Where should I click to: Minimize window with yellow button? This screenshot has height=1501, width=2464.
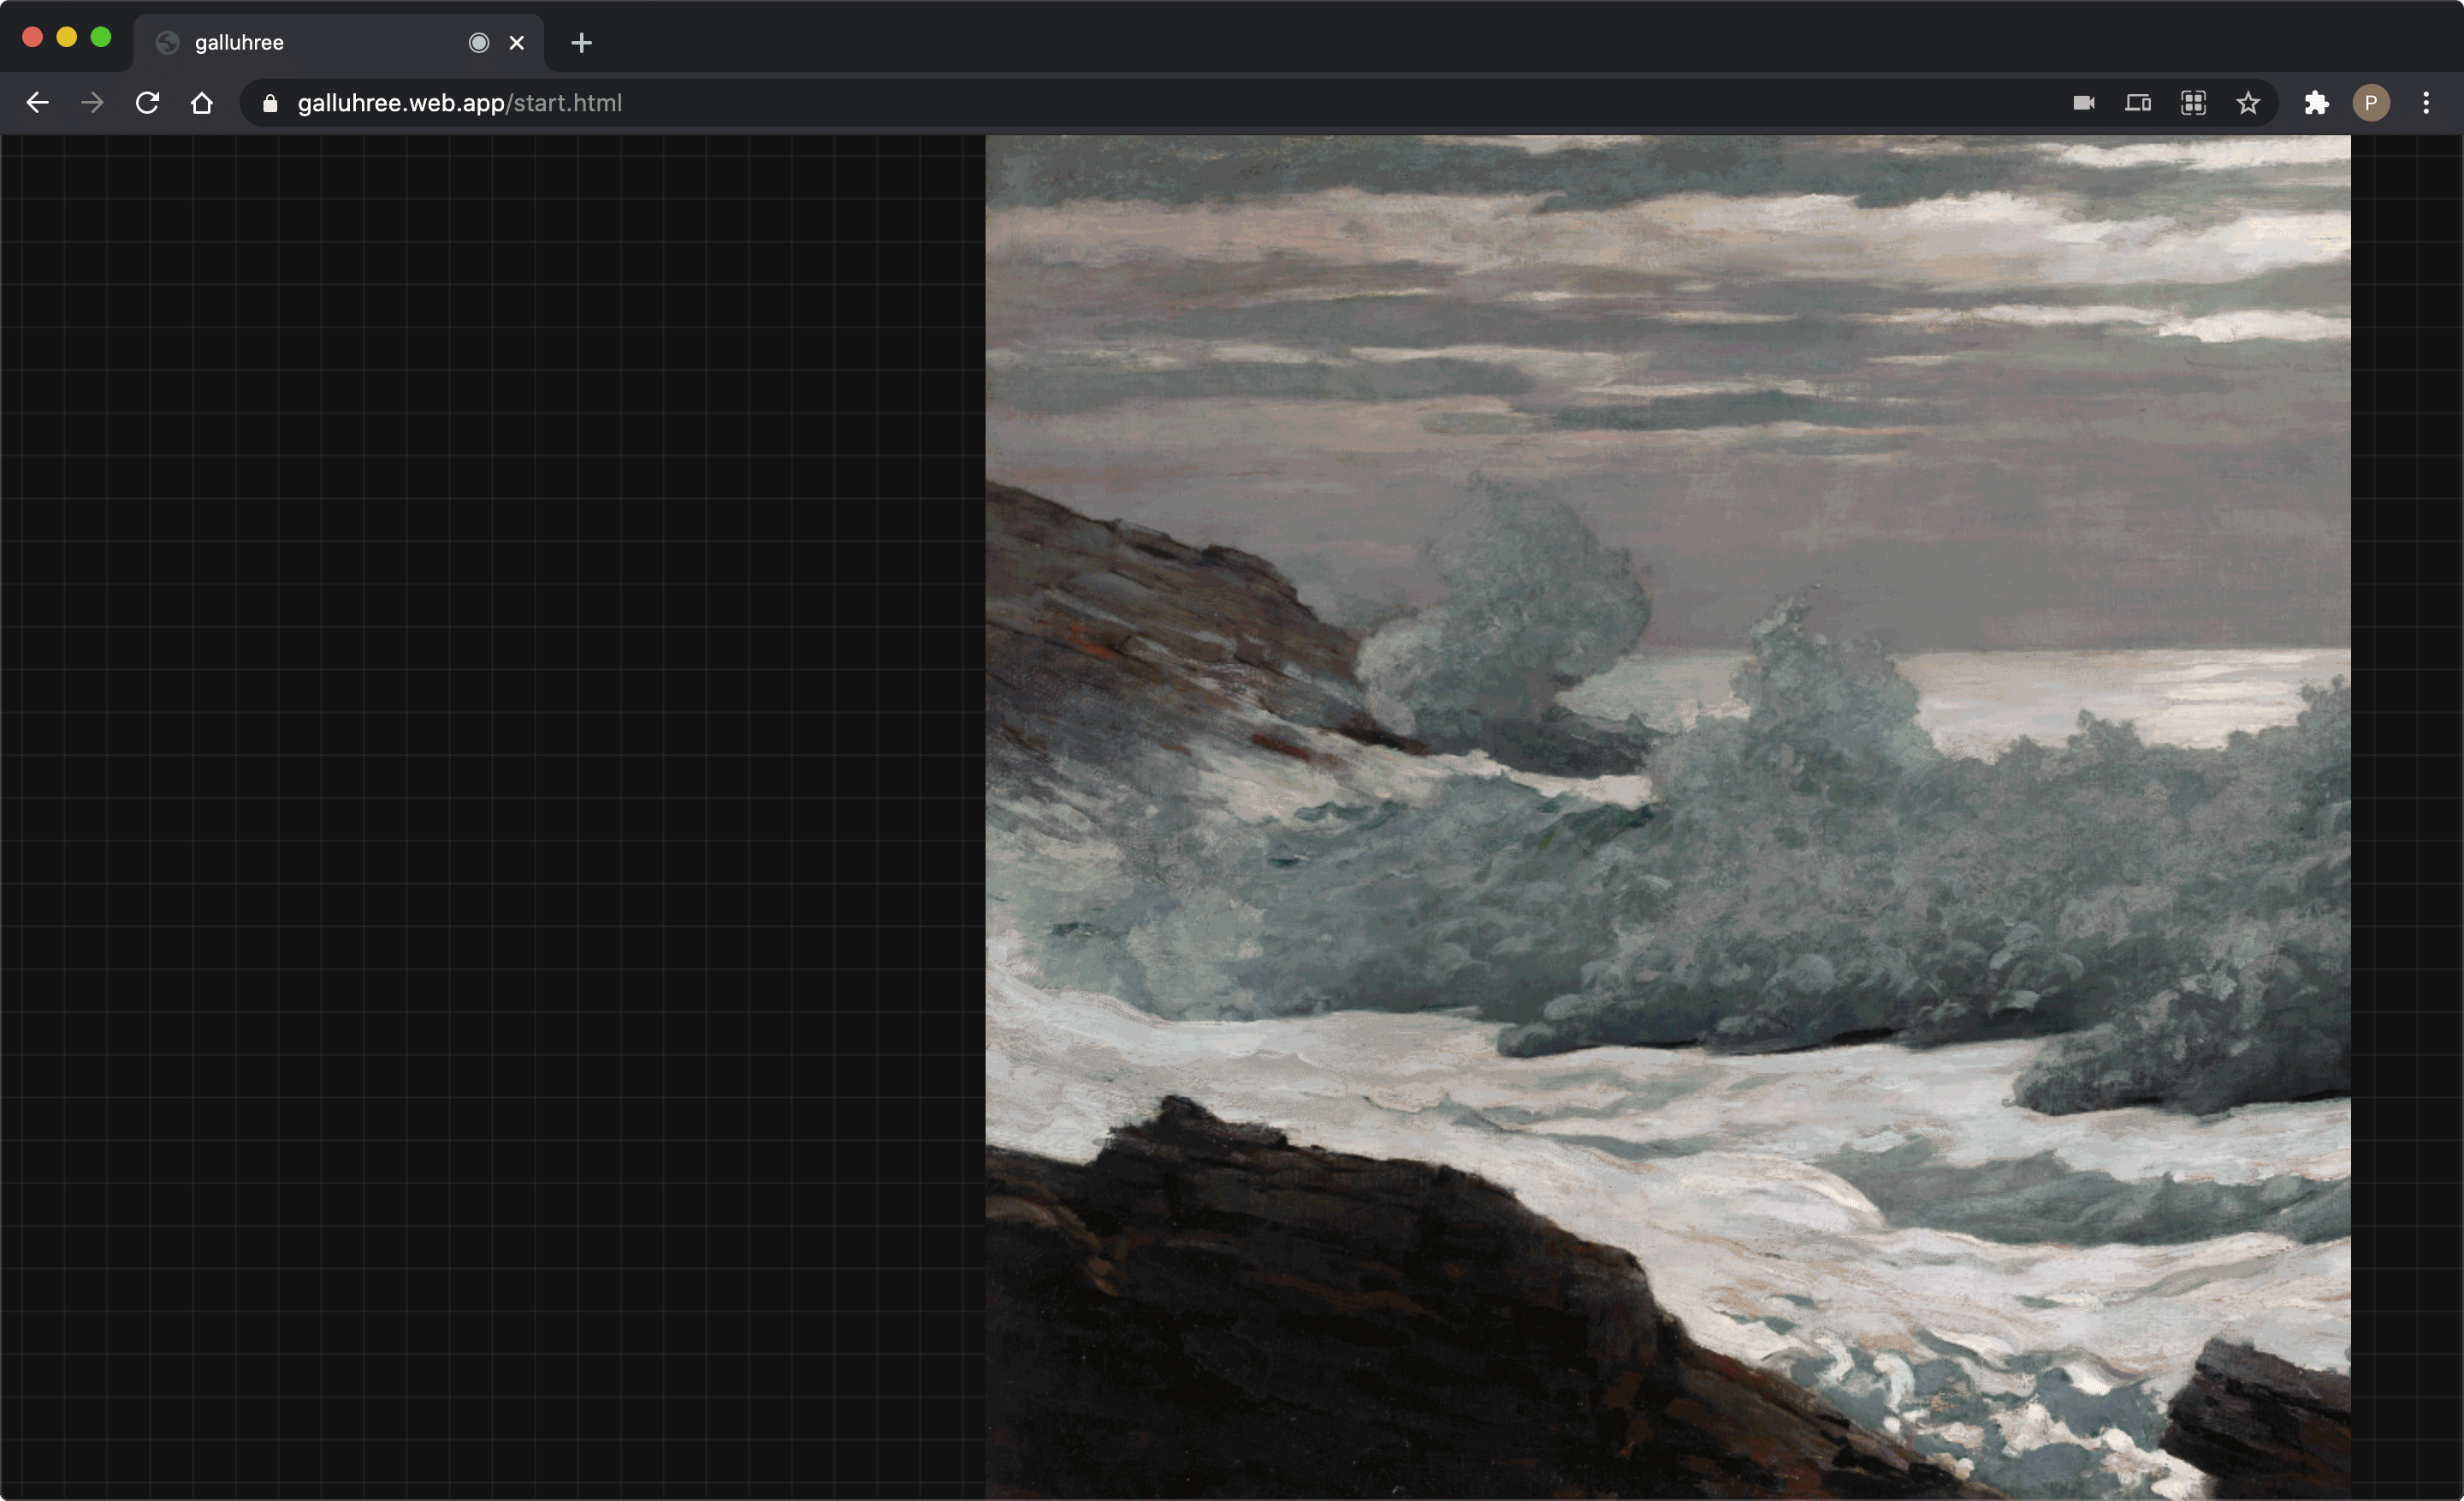[x=67, y=37]
